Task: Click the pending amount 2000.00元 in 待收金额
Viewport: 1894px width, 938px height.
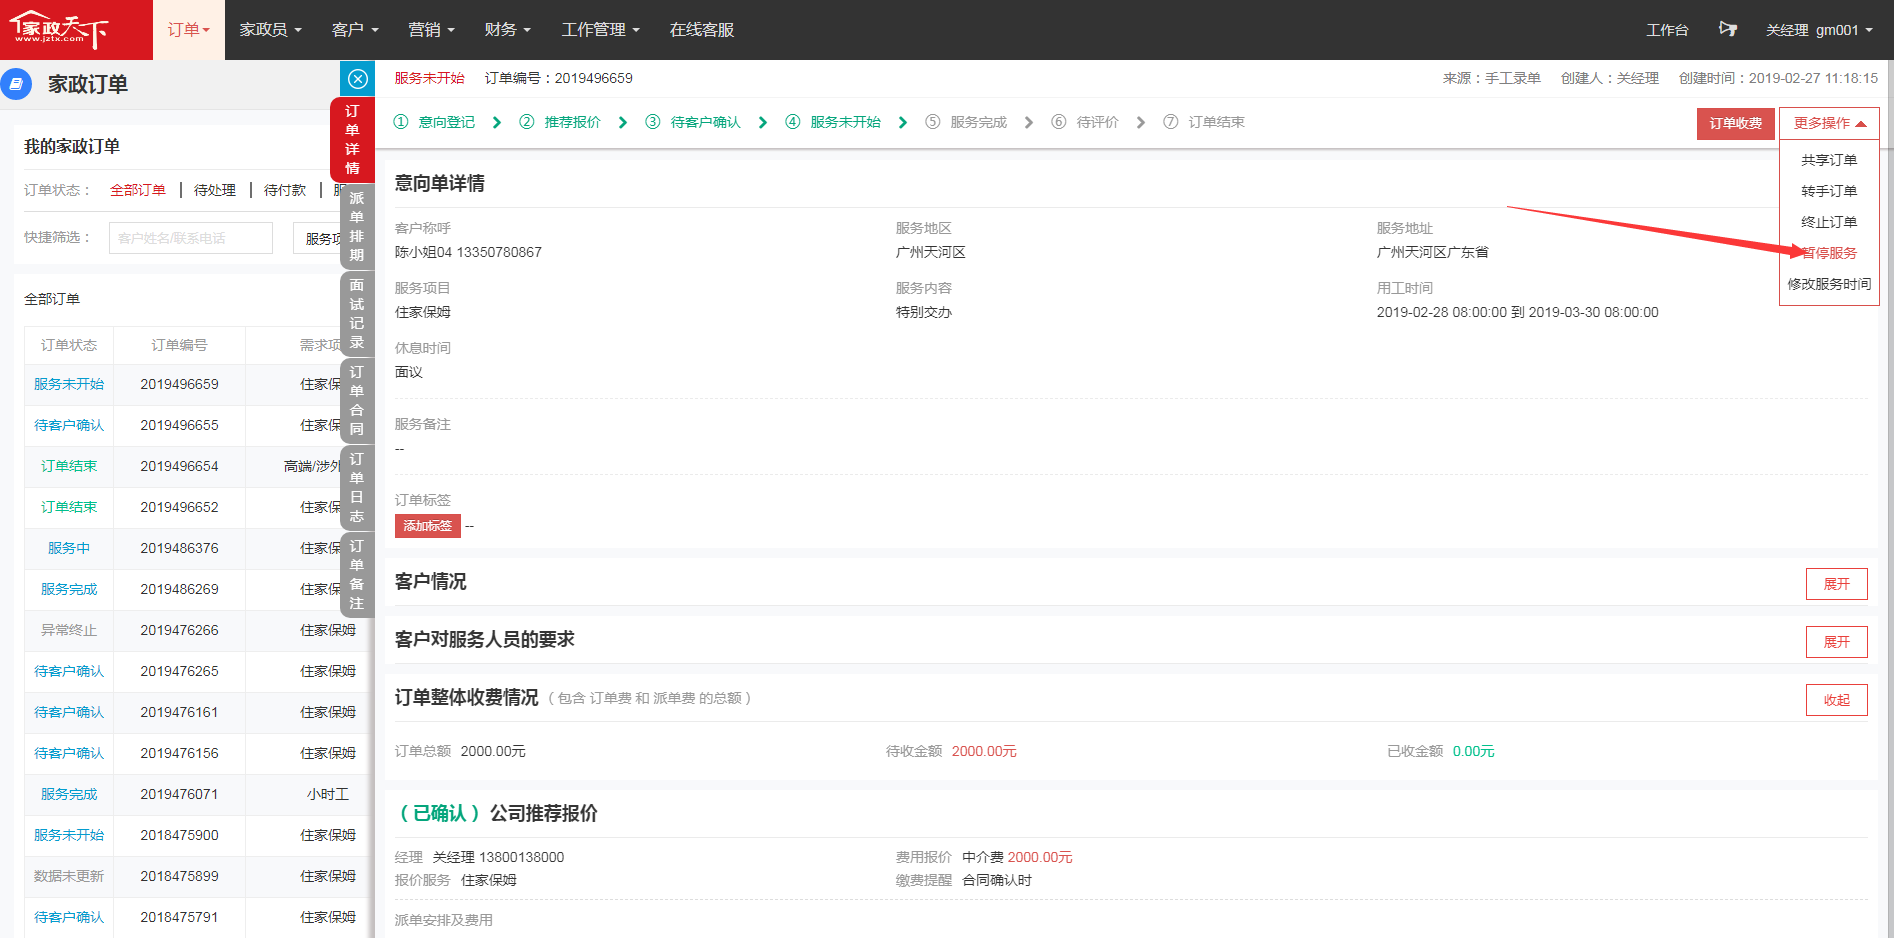Action: point(984,751)
